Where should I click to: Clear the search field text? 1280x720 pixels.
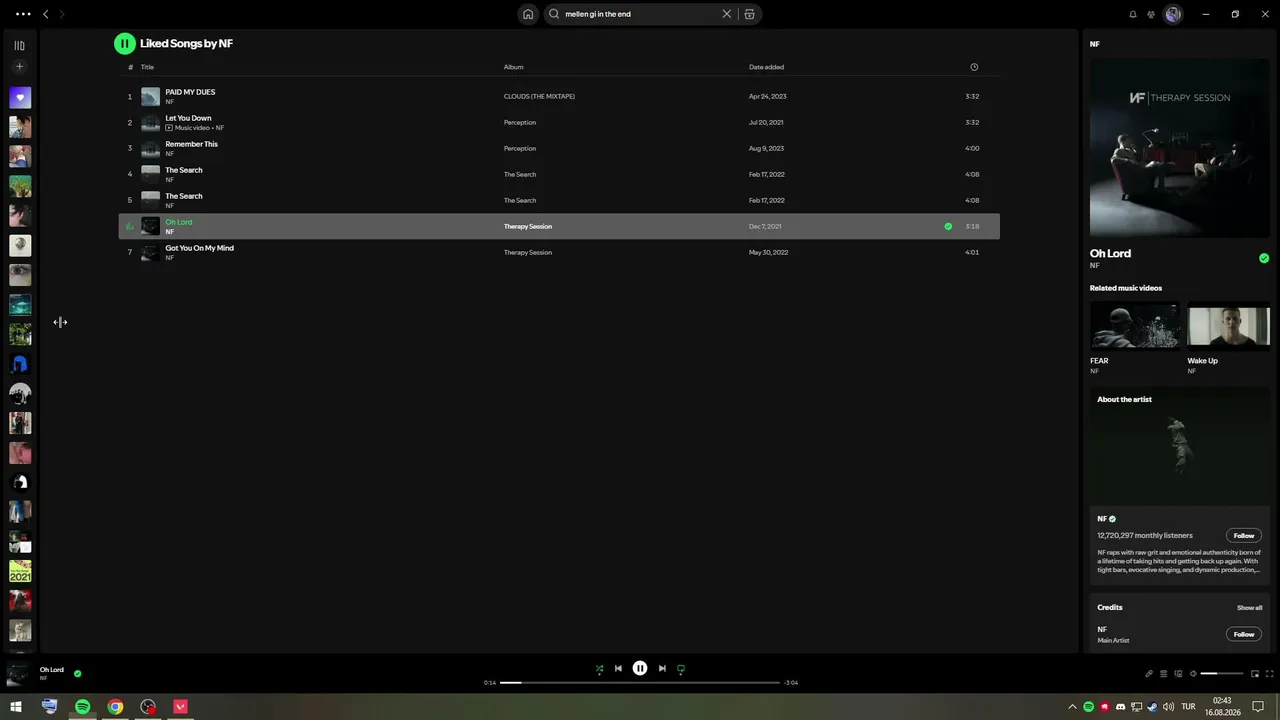click(727, 14)
